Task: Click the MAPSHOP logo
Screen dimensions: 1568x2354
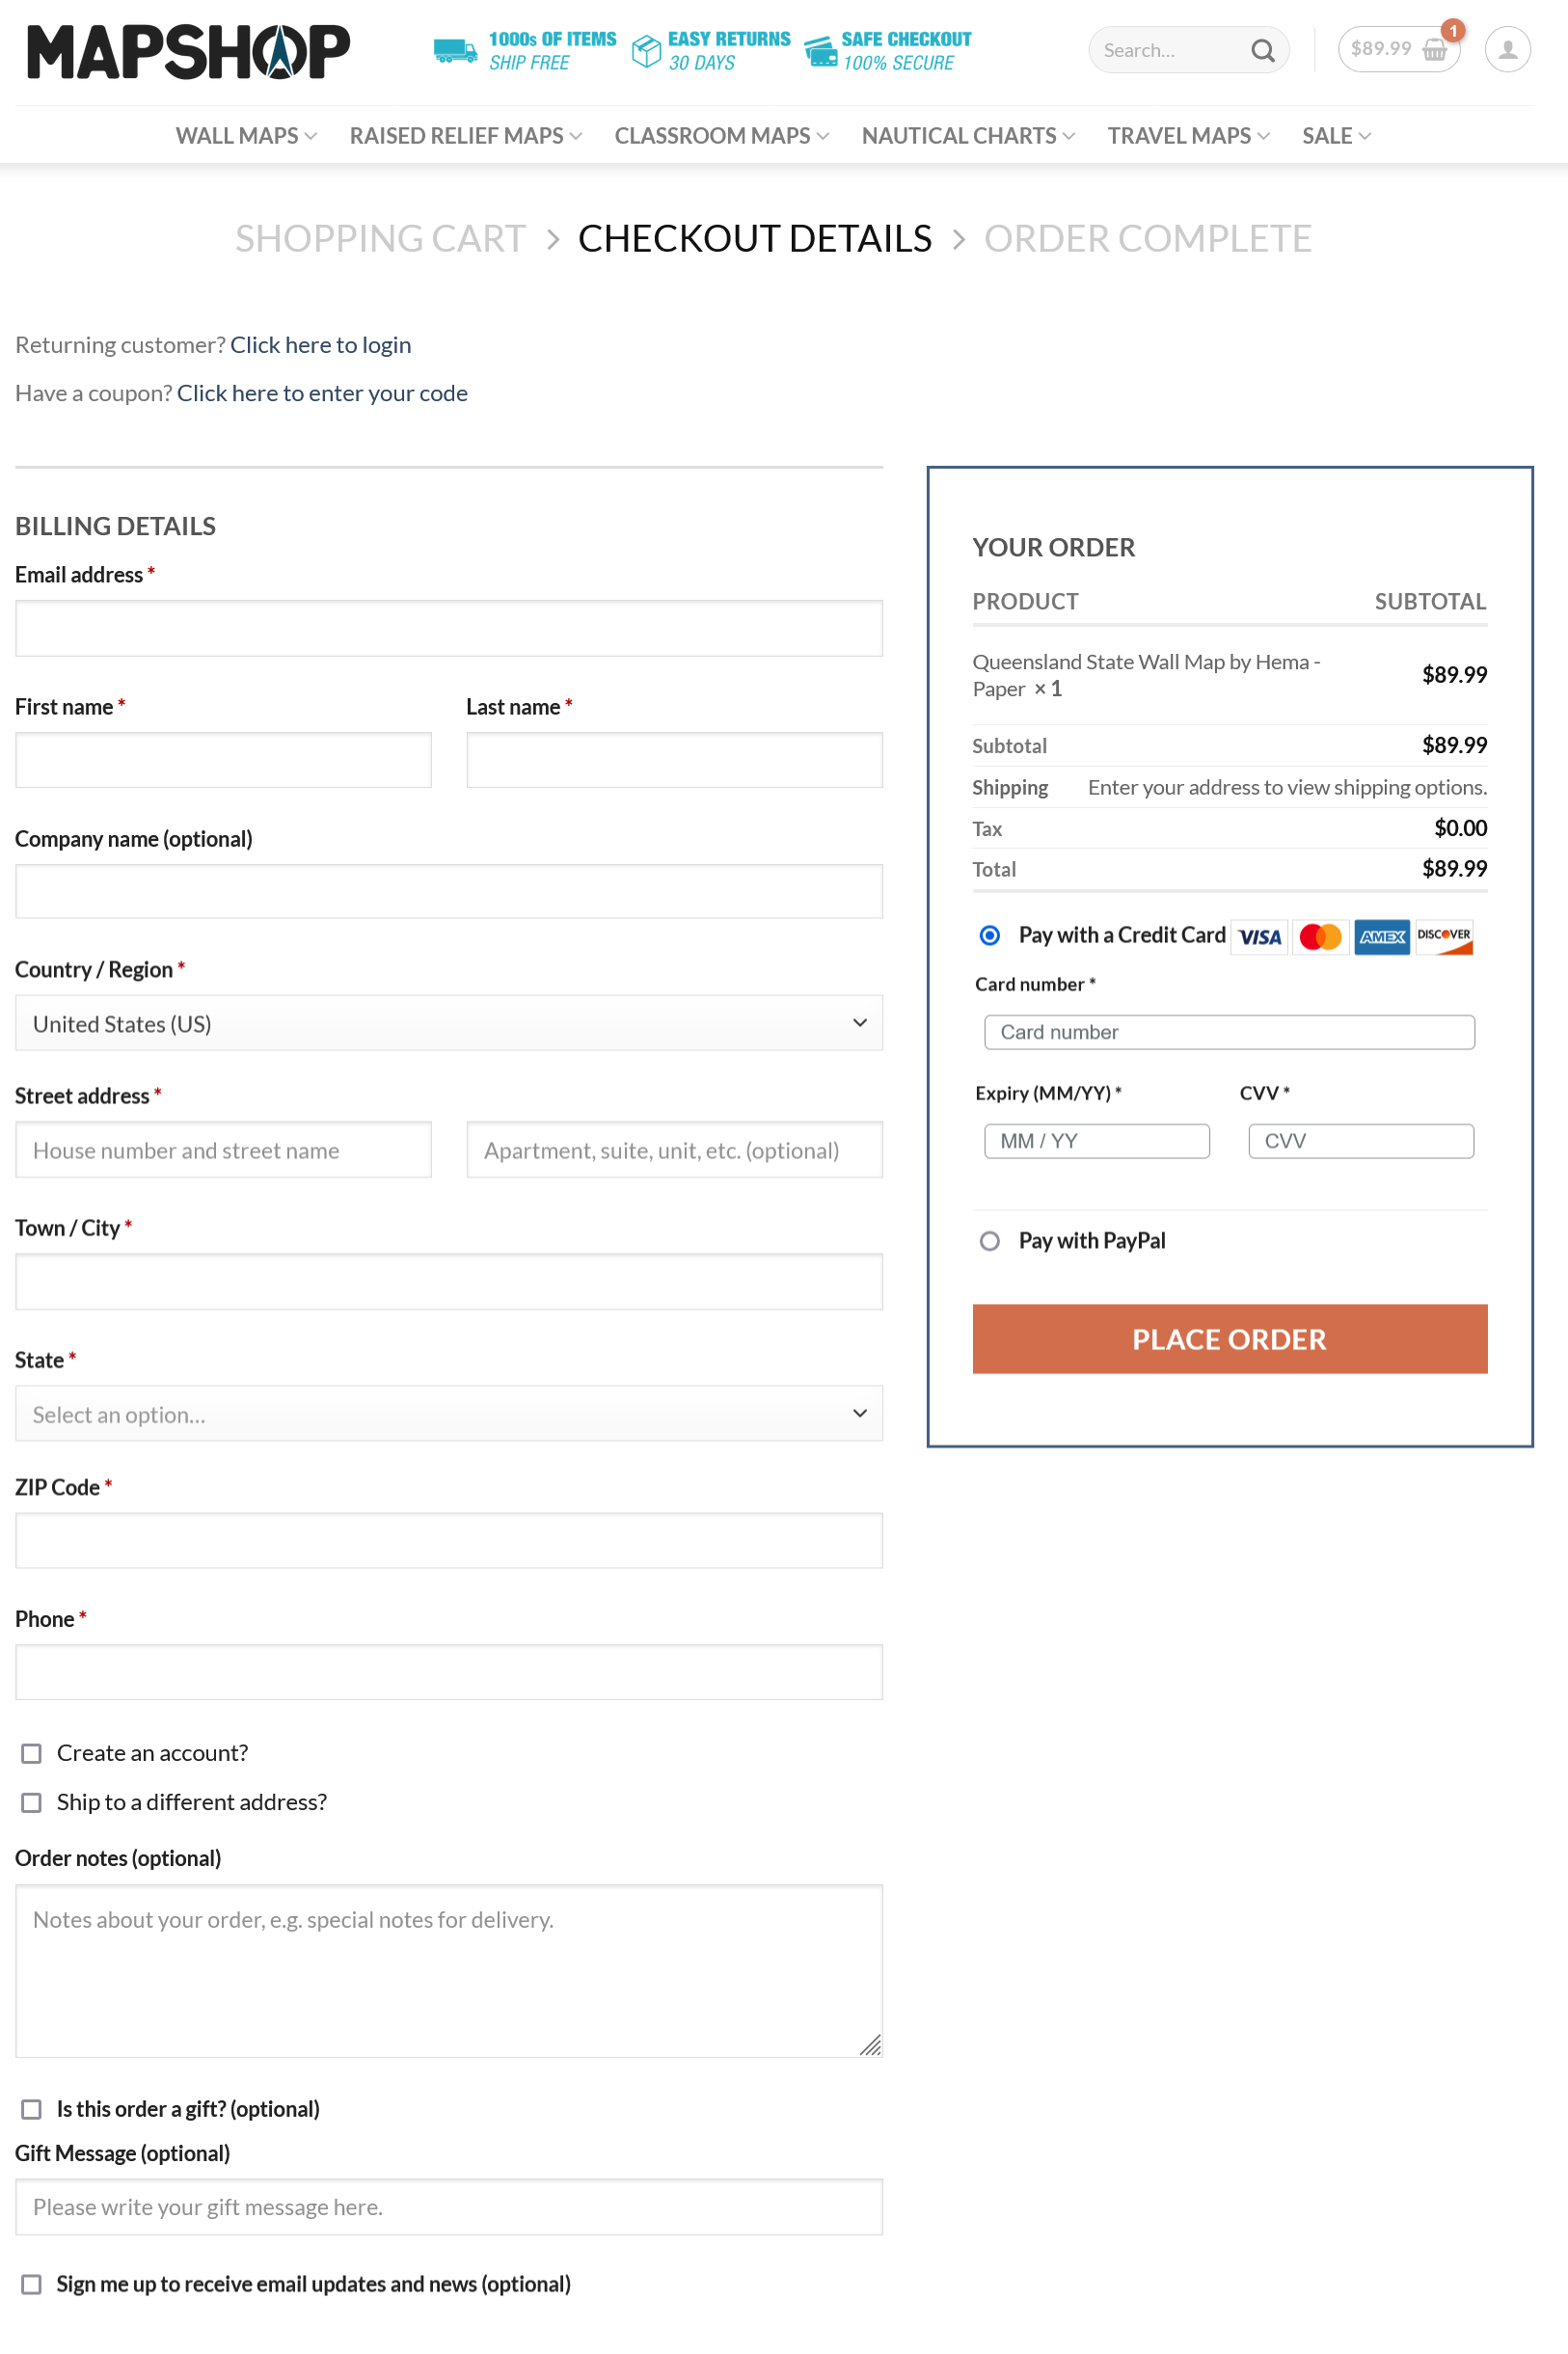Action: coord(188,51)
